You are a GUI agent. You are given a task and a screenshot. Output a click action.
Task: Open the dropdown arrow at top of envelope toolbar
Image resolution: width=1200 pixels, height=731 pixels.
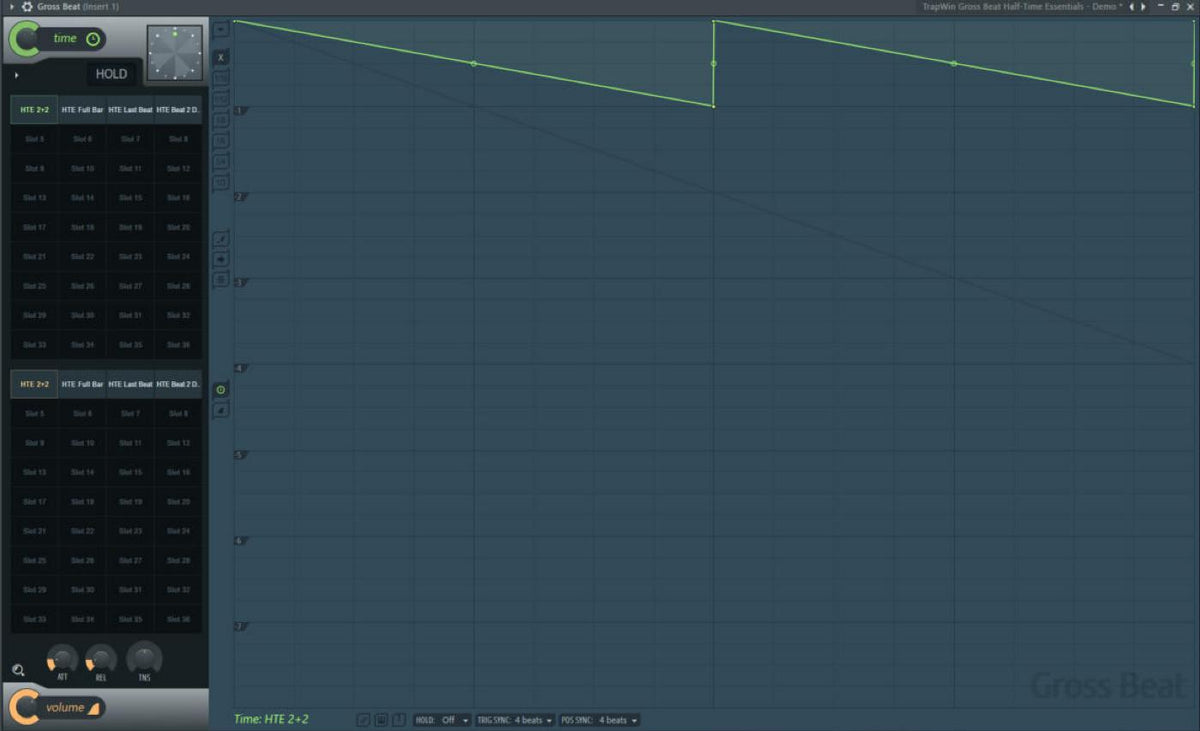pos(221,28)
